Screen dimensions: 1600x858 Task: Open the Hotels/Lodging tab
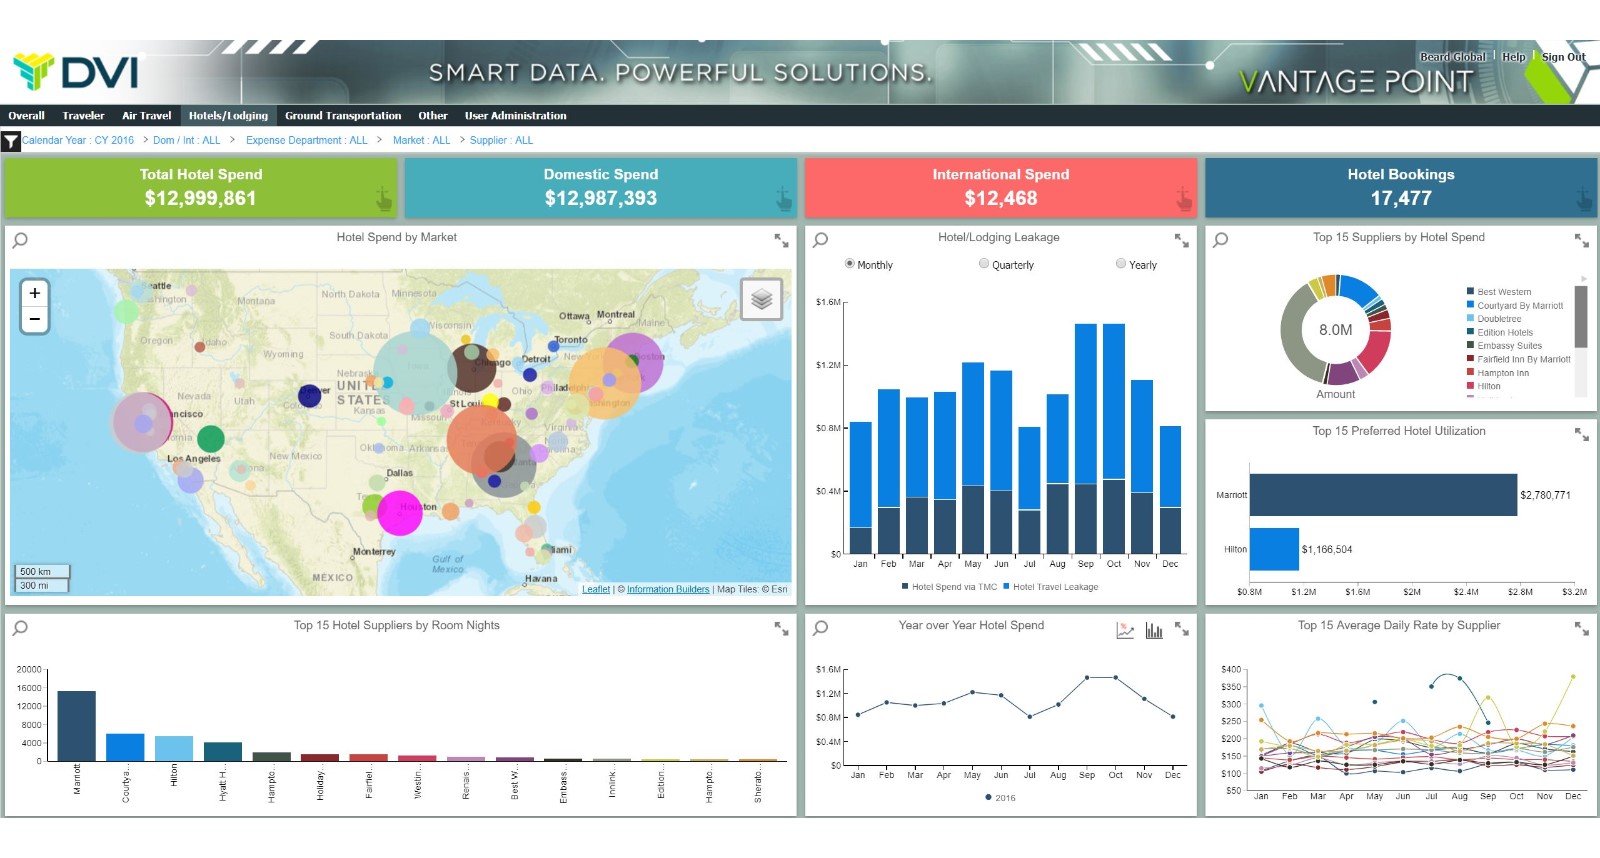(x=228, y=116)
